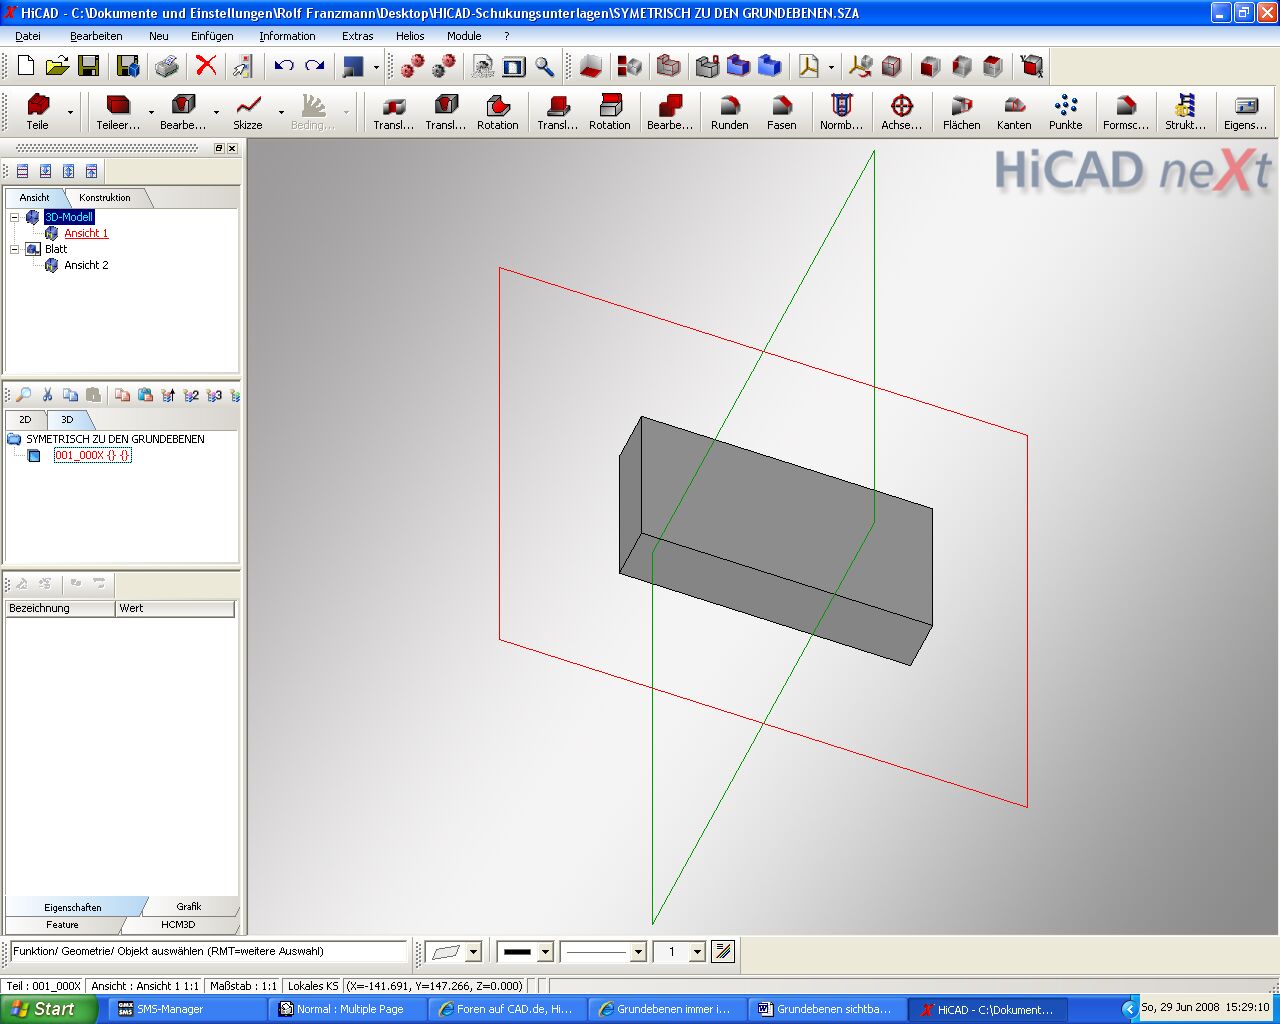Open dropdown arrow next to Skizze

(281, 112)
